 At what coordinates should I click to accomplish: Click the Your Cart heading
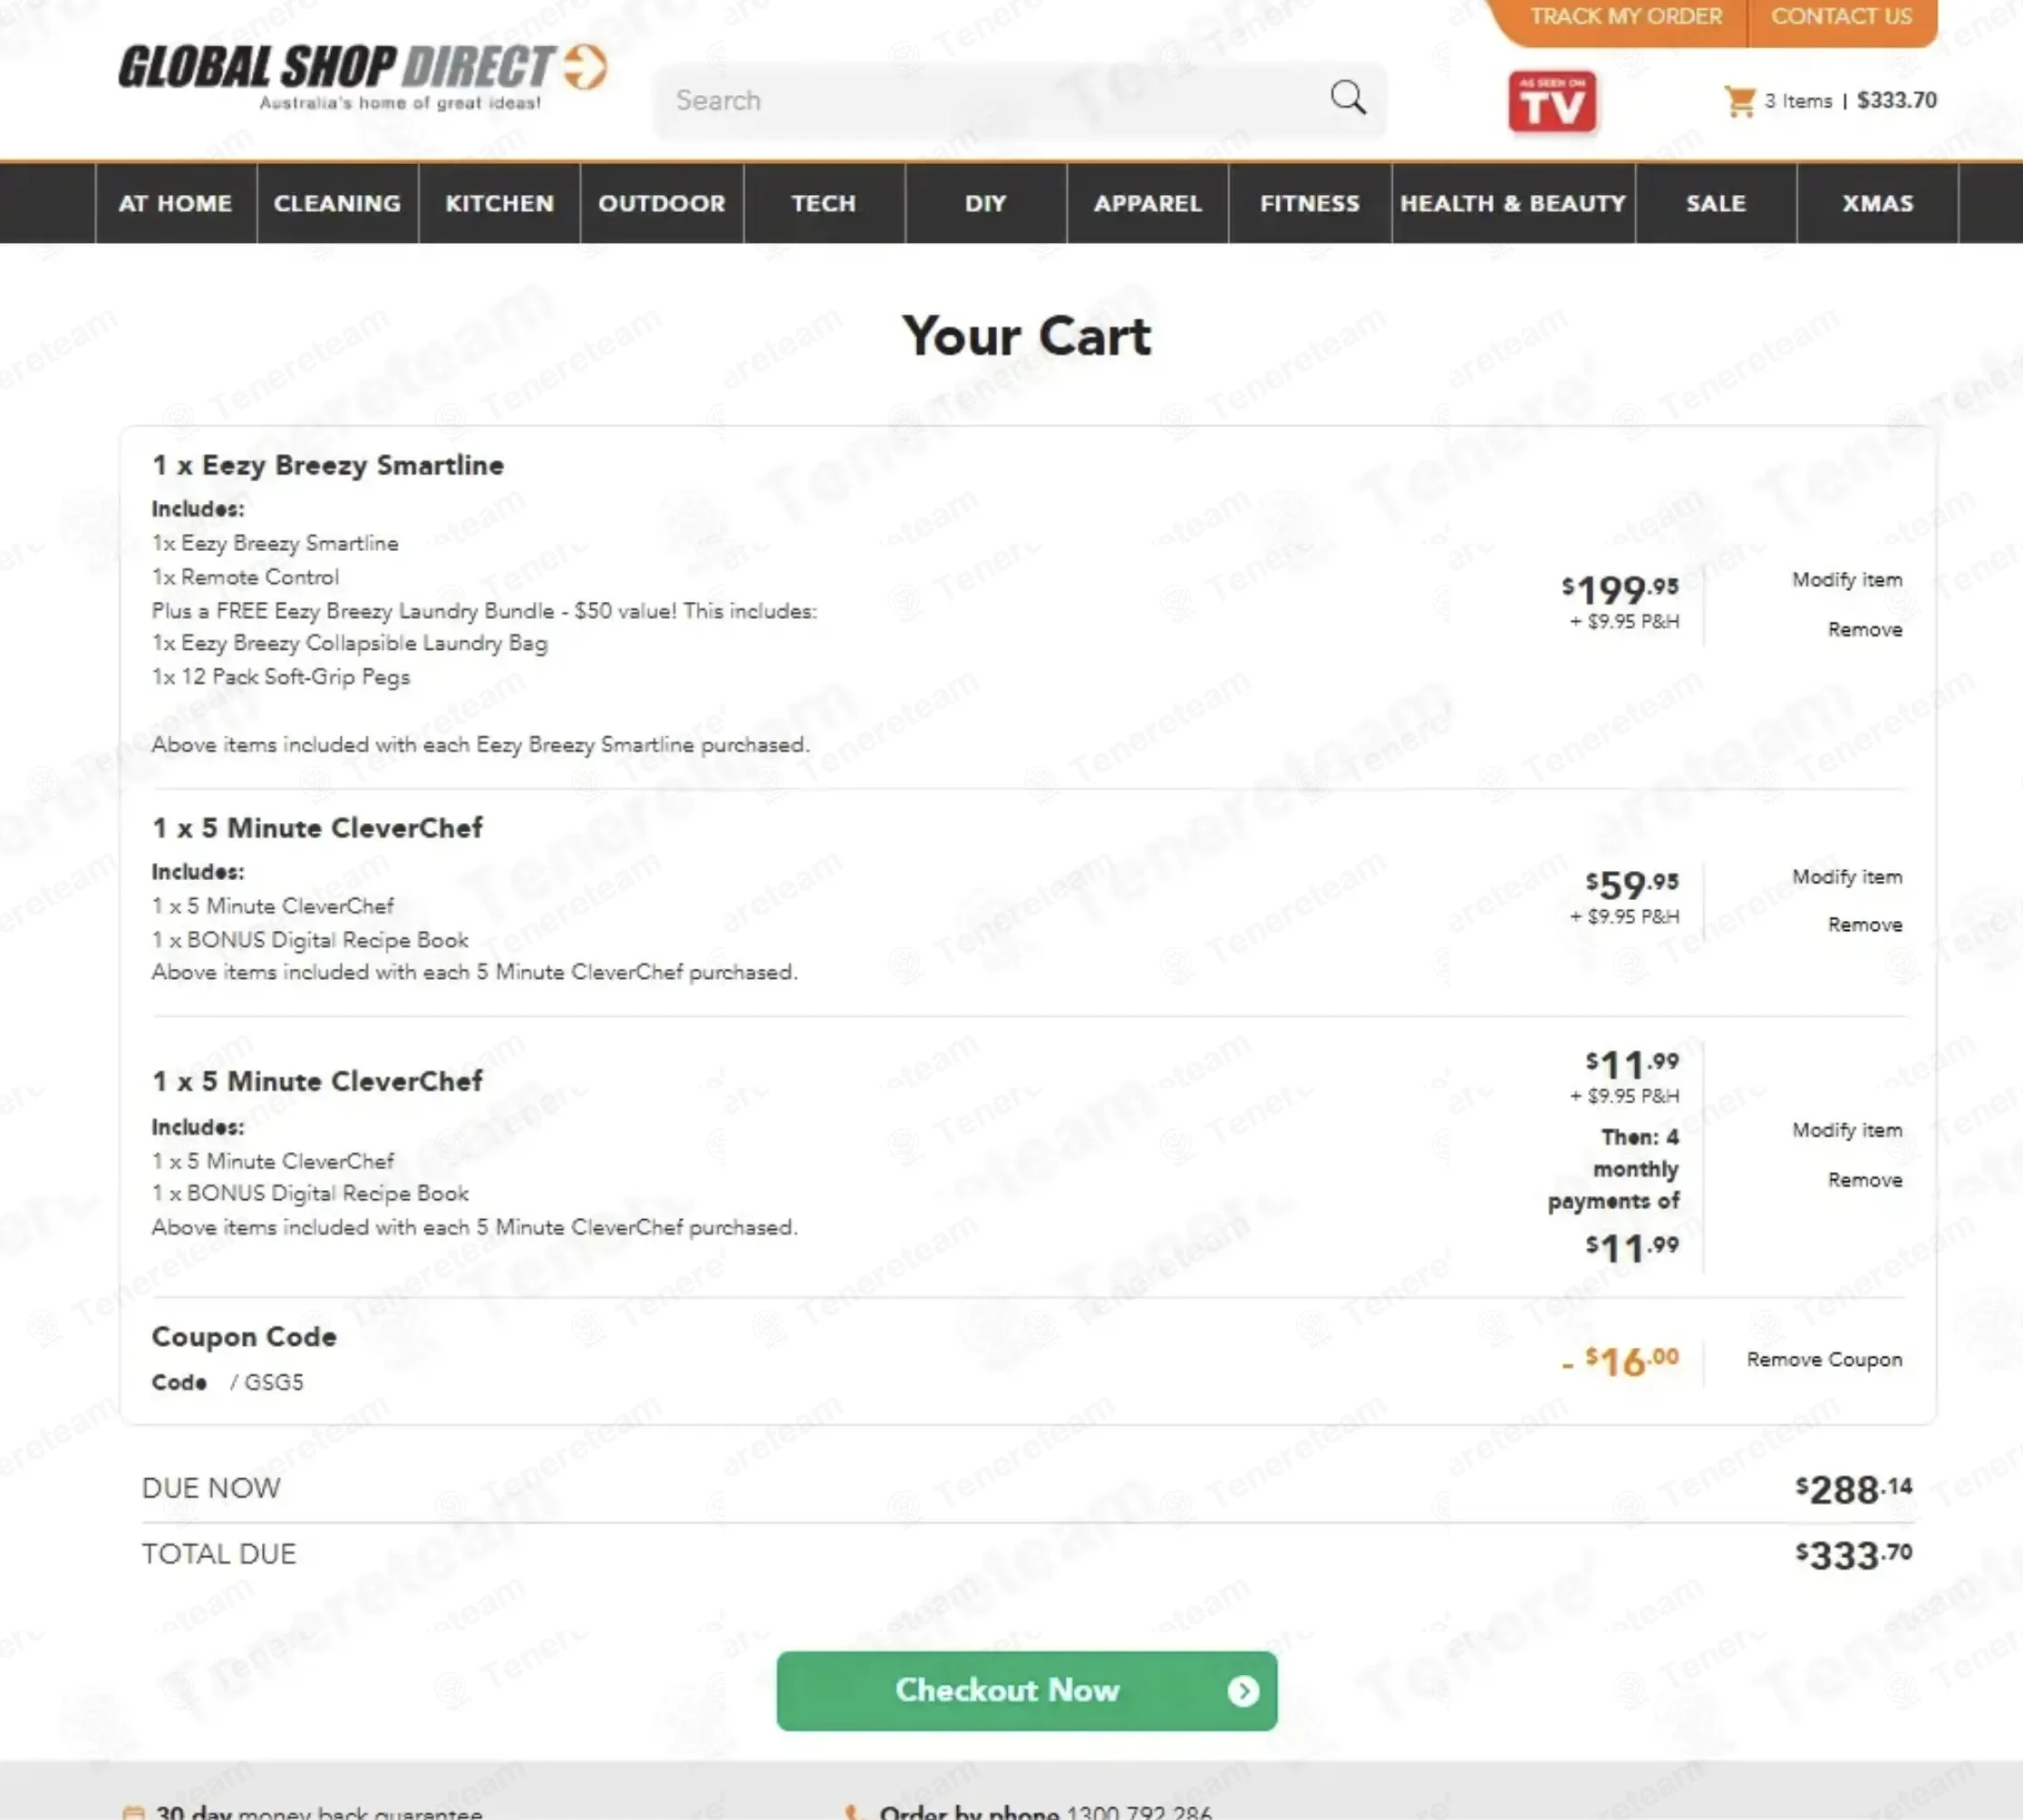[x=1027, y=336]
